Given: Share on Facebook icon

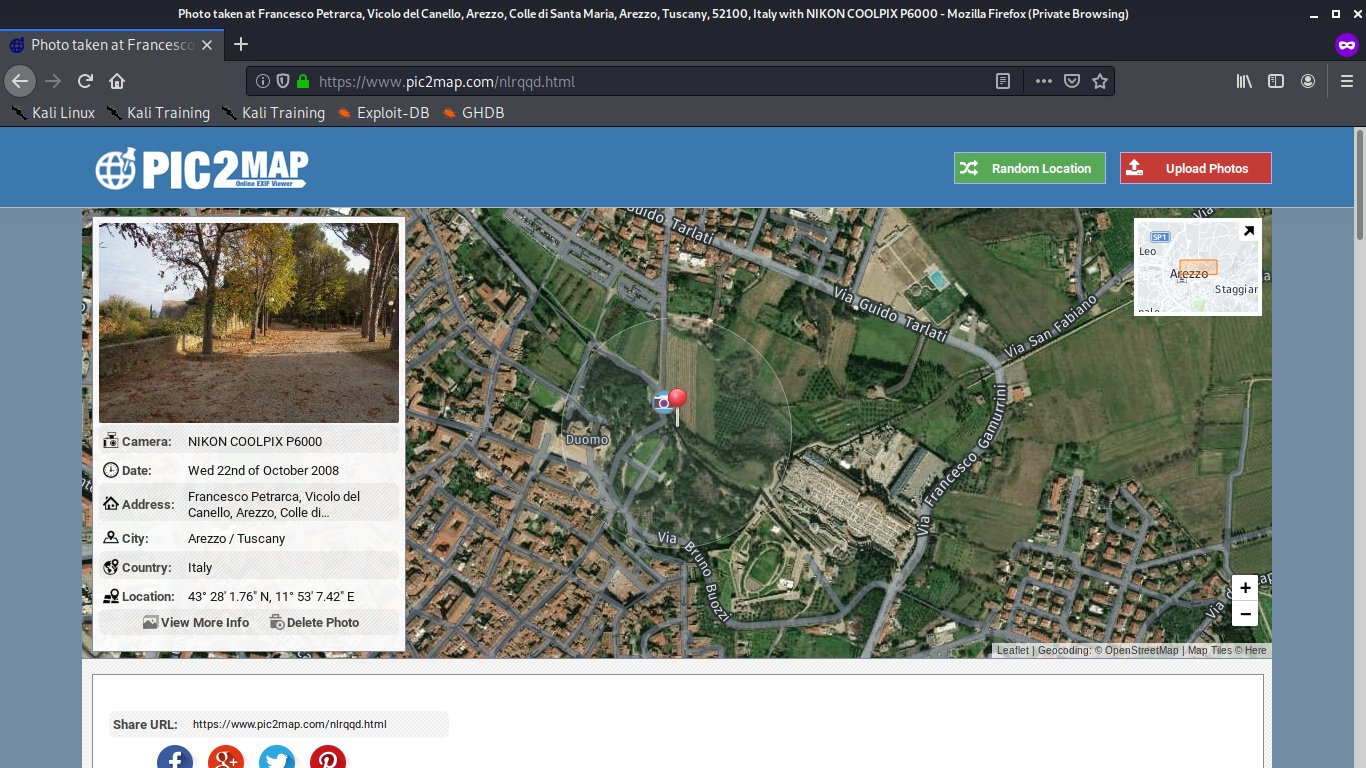Looking at the screenshot, I should pyautogui.click(x=175, y=760).
